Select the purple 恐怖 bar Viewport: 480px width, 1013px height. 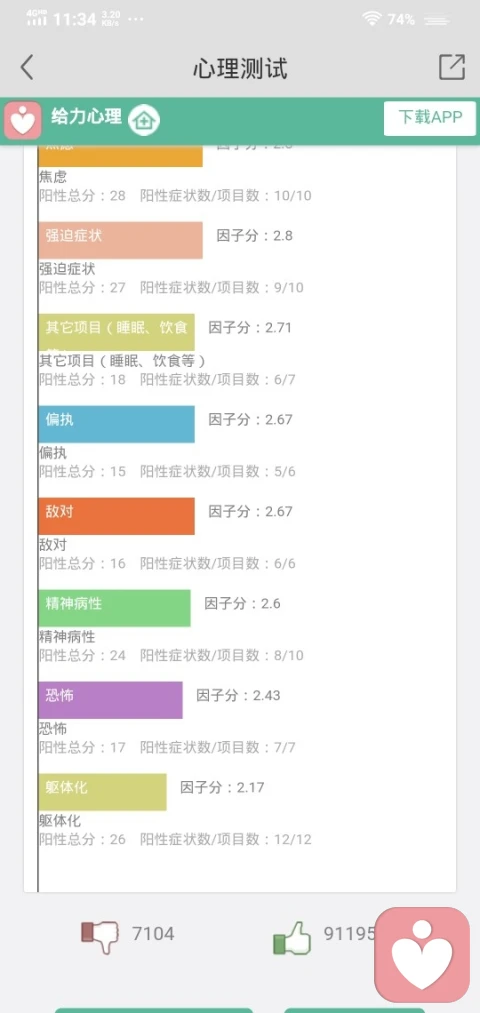point(110,700)
